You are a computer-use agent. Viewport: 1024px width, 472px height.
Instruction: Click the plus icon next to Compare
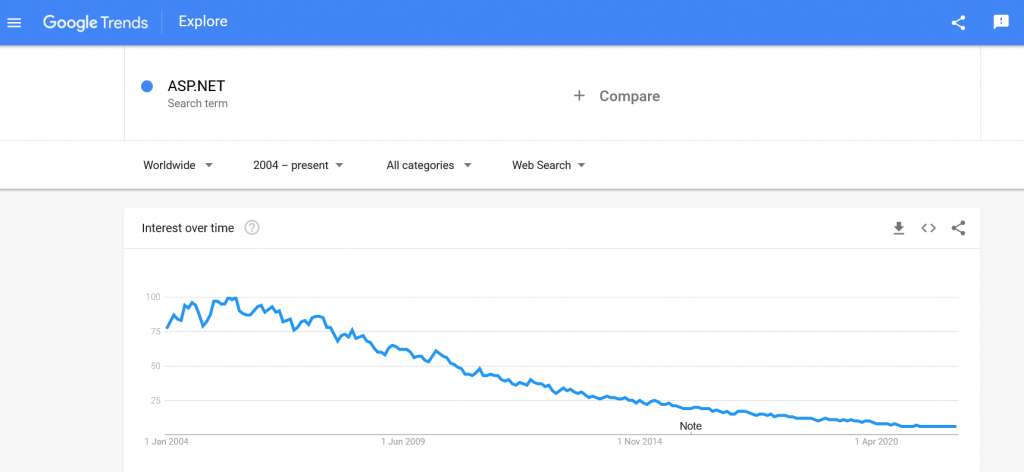tap(579, 96)
